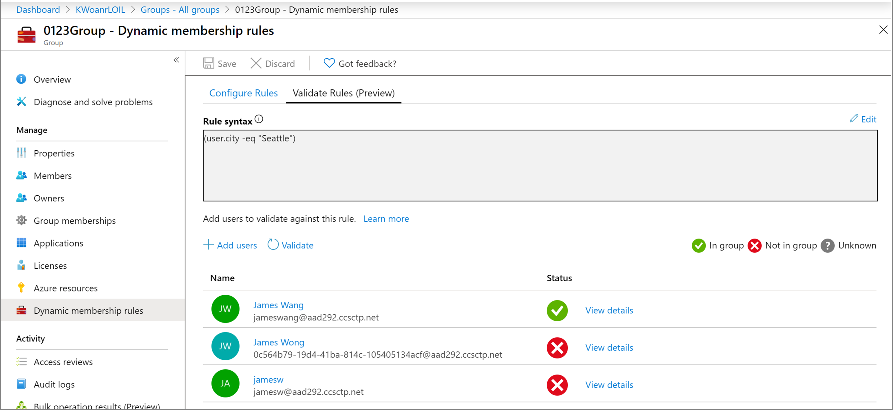The height and width of the screenshot is (410, 893).
Task: Click James Wong's red not-in-group status icon
Action: (557, 348)
